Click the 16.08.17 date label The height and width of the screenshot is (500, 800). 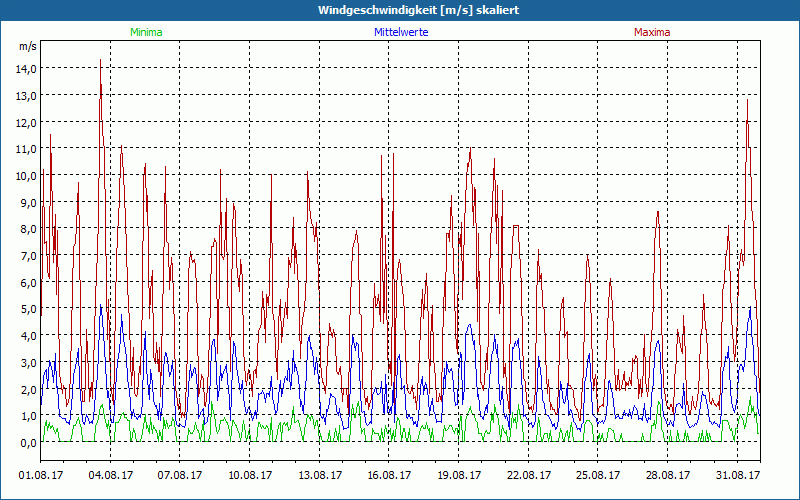pyautogui.click(x=389, y=475)
